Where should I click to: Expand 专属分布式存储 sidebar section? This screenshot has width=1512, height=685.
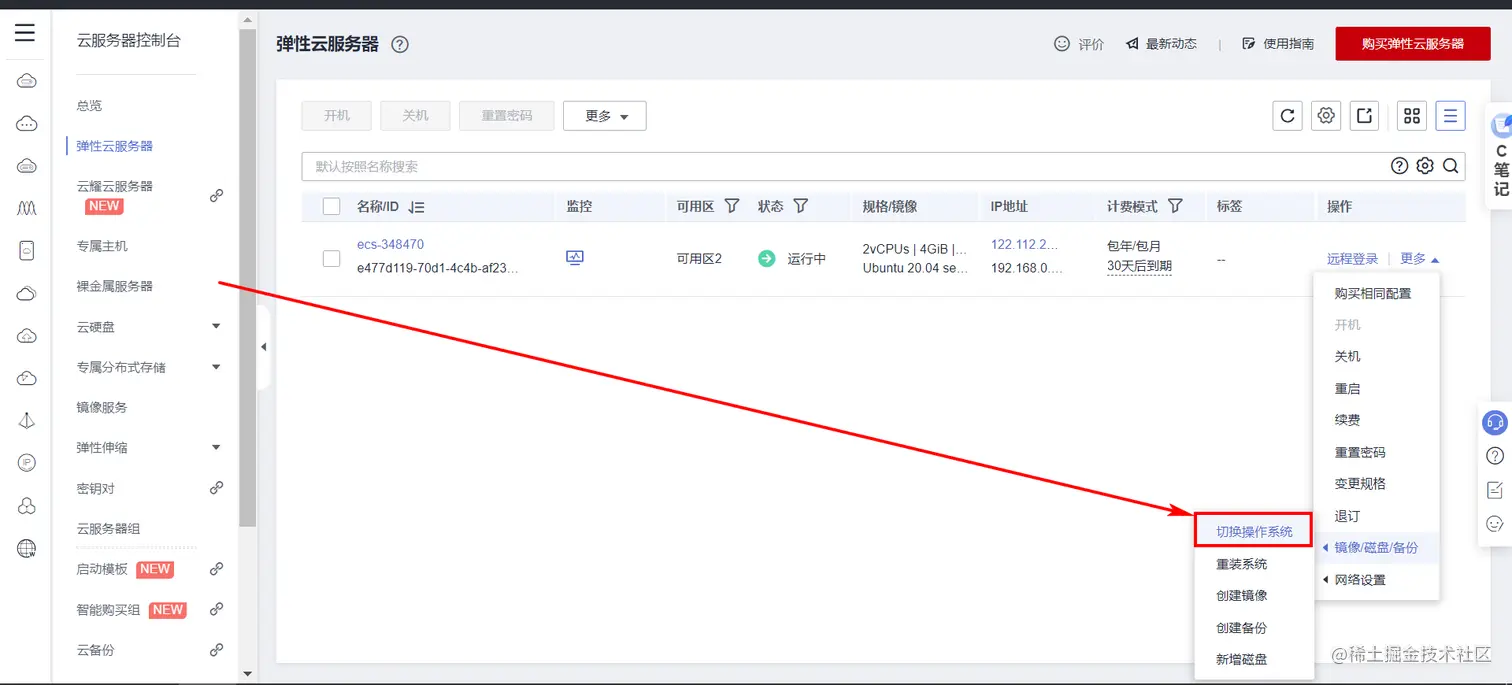(x=216, y=367)
